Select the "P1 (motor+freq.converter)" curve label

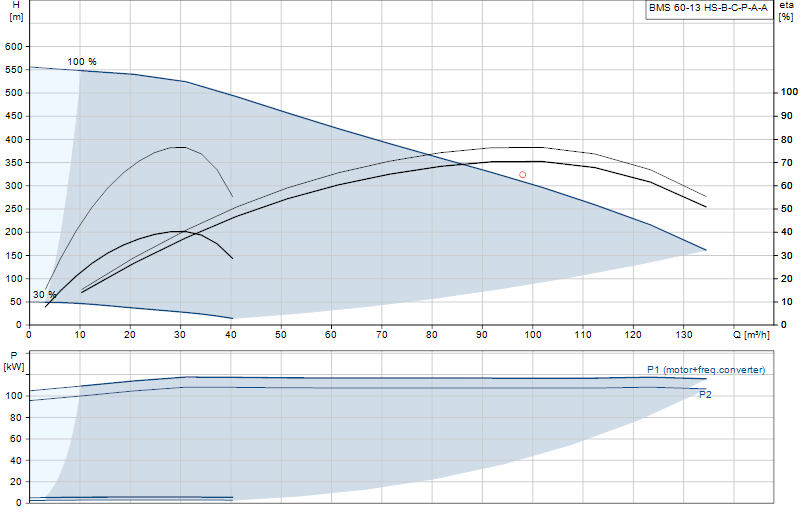pyautogui.click(x=706, y=369)
